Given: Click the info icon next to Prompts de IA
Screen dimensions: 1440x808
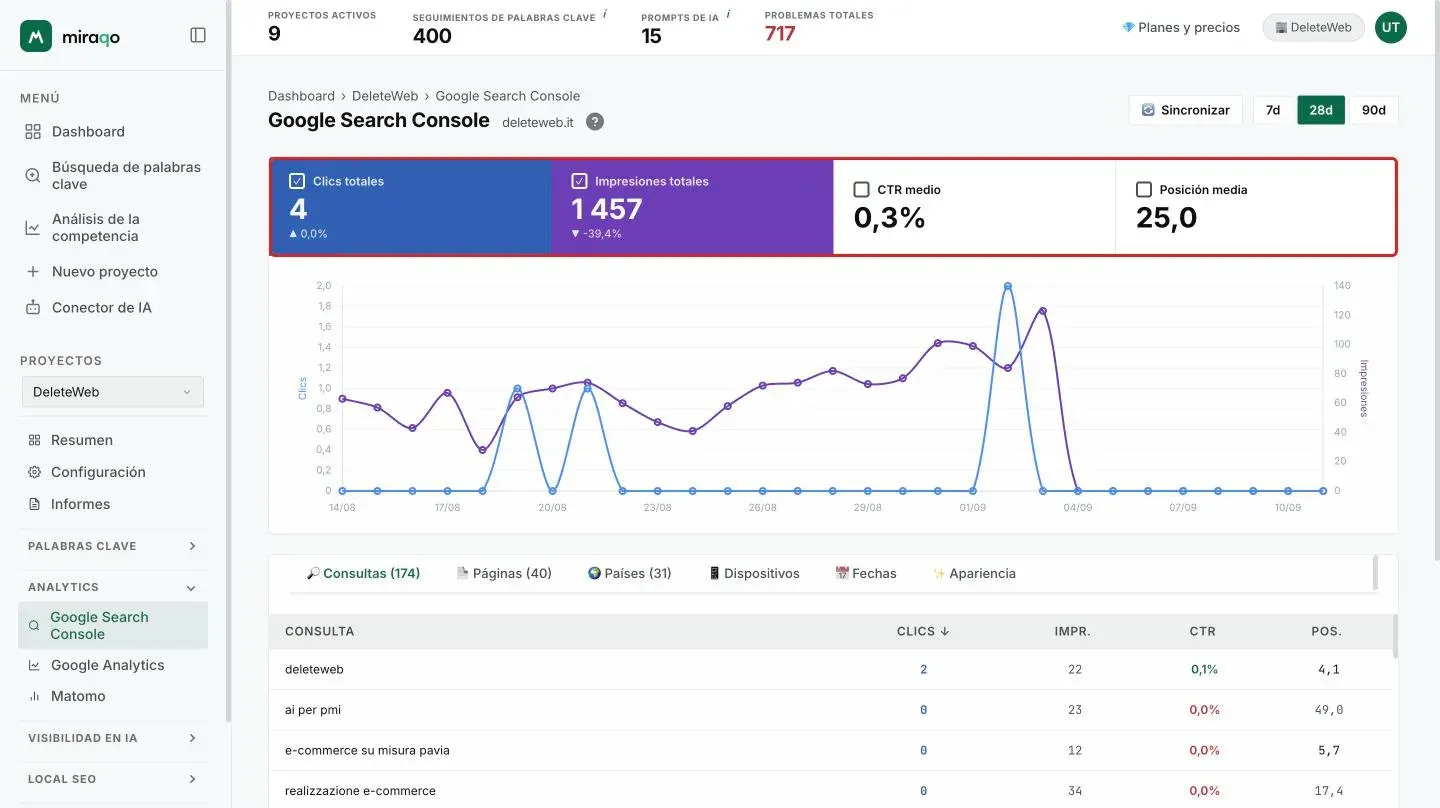Looking at the screenshot, I should (x=728, y=14).
